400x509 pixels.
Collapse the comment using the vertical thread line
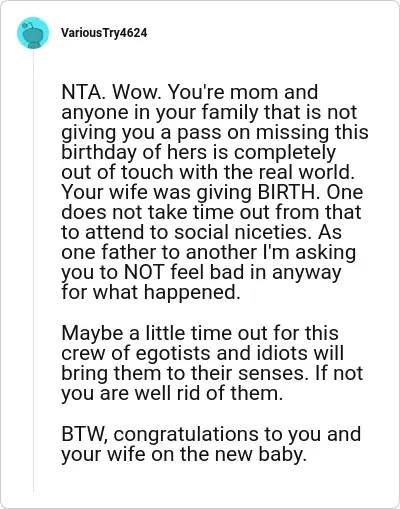pos(33,270)
